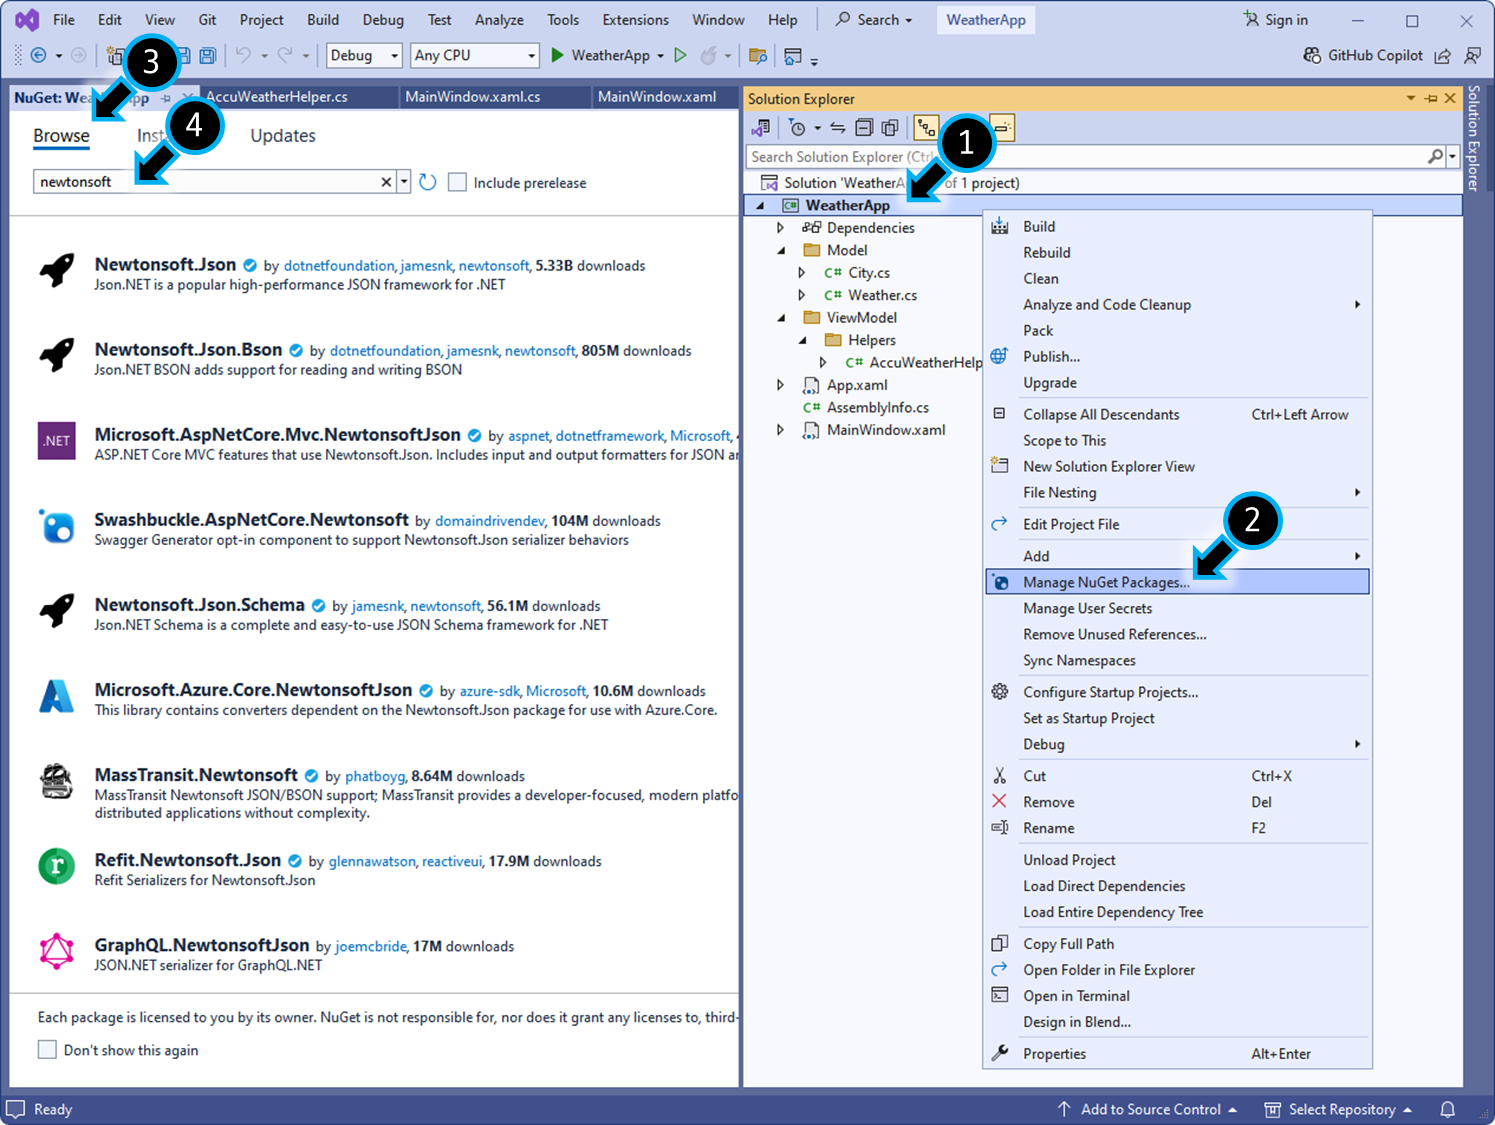Click Edit Project File in context menu

1177,524
